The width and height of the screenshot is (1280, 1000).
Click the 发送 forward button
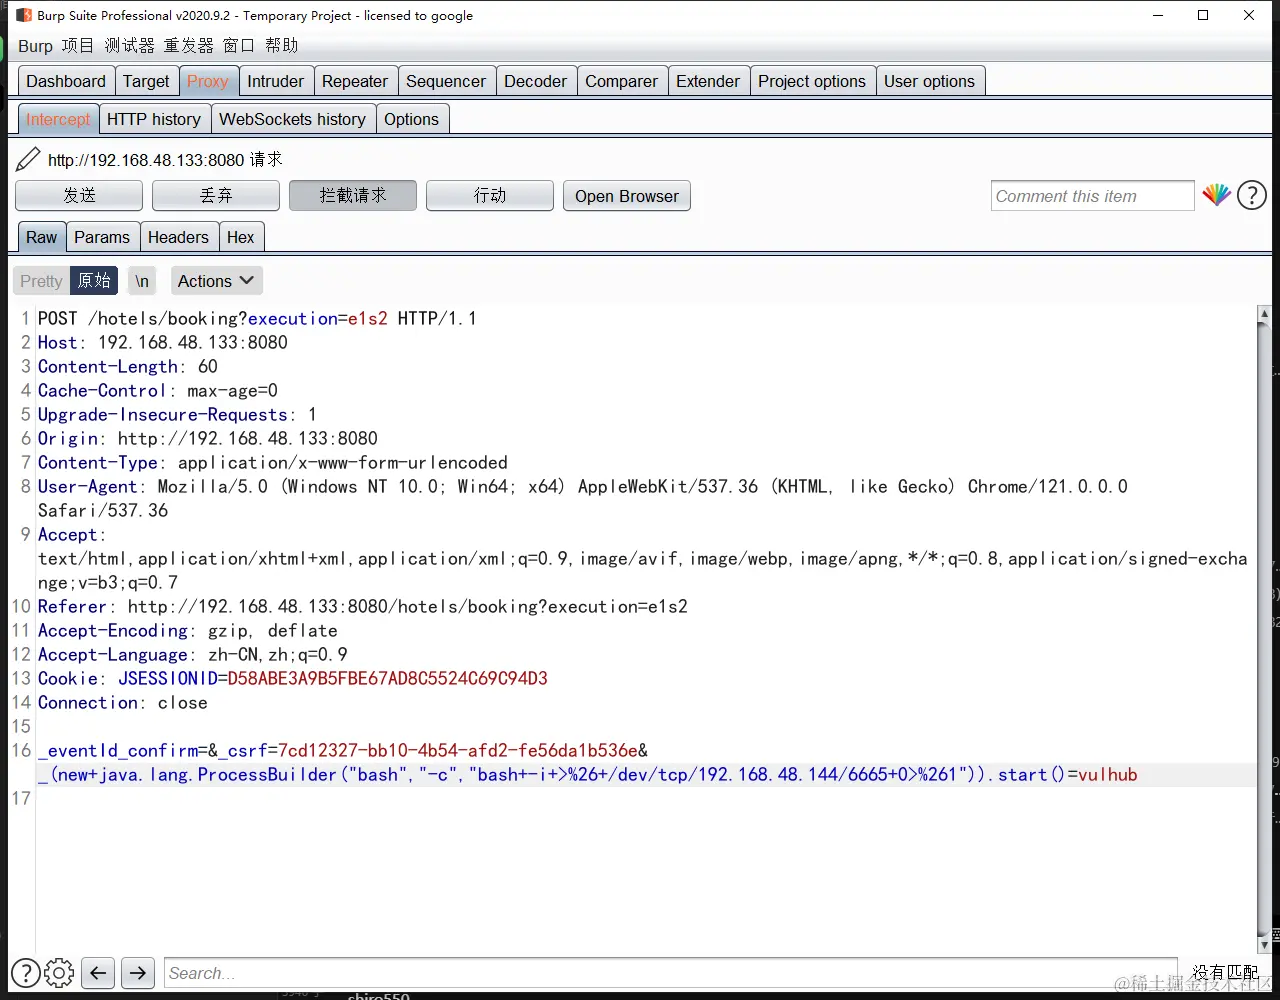[x=79, y=196]
